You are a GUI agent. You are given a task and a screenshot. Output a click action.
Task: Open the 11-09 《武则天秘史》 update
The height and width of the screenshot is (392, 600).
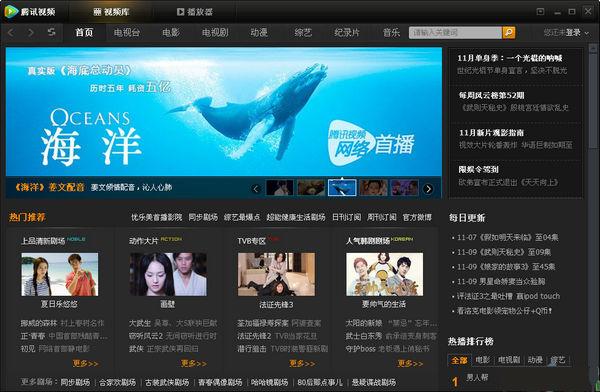pyautogui.click(x=504, y=252)
